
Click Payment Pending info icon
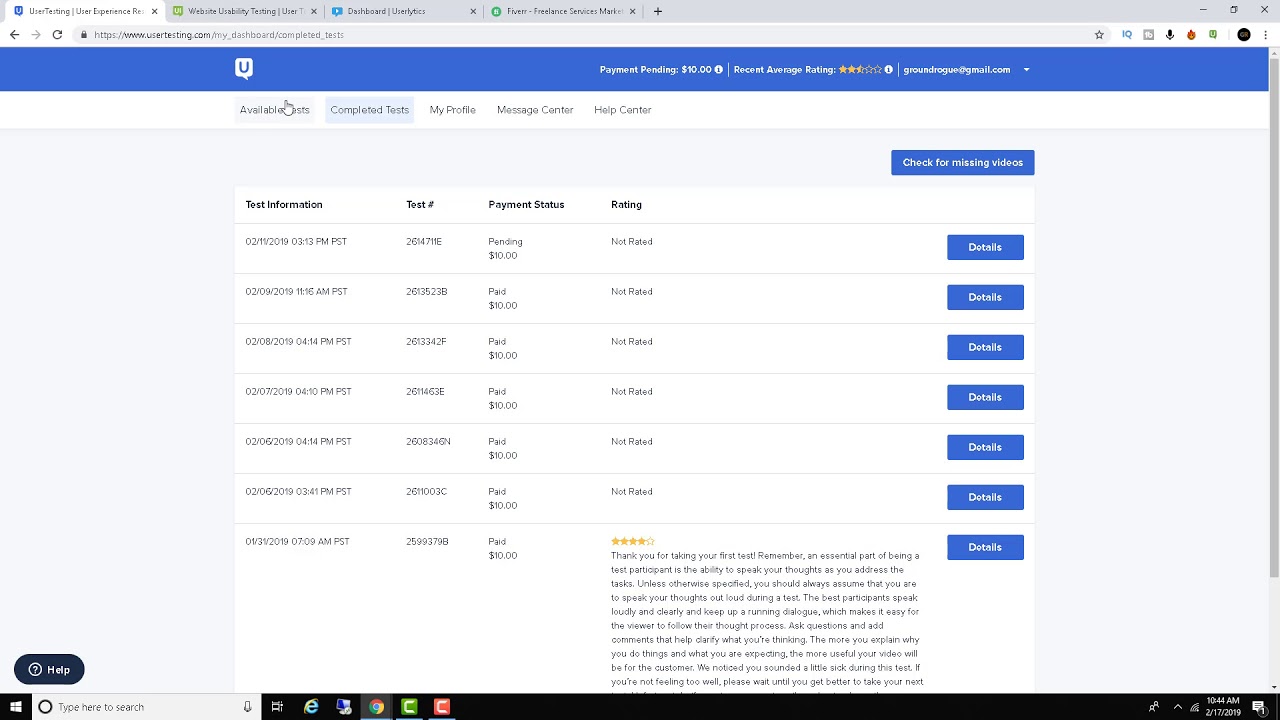[x=719, y=70]
